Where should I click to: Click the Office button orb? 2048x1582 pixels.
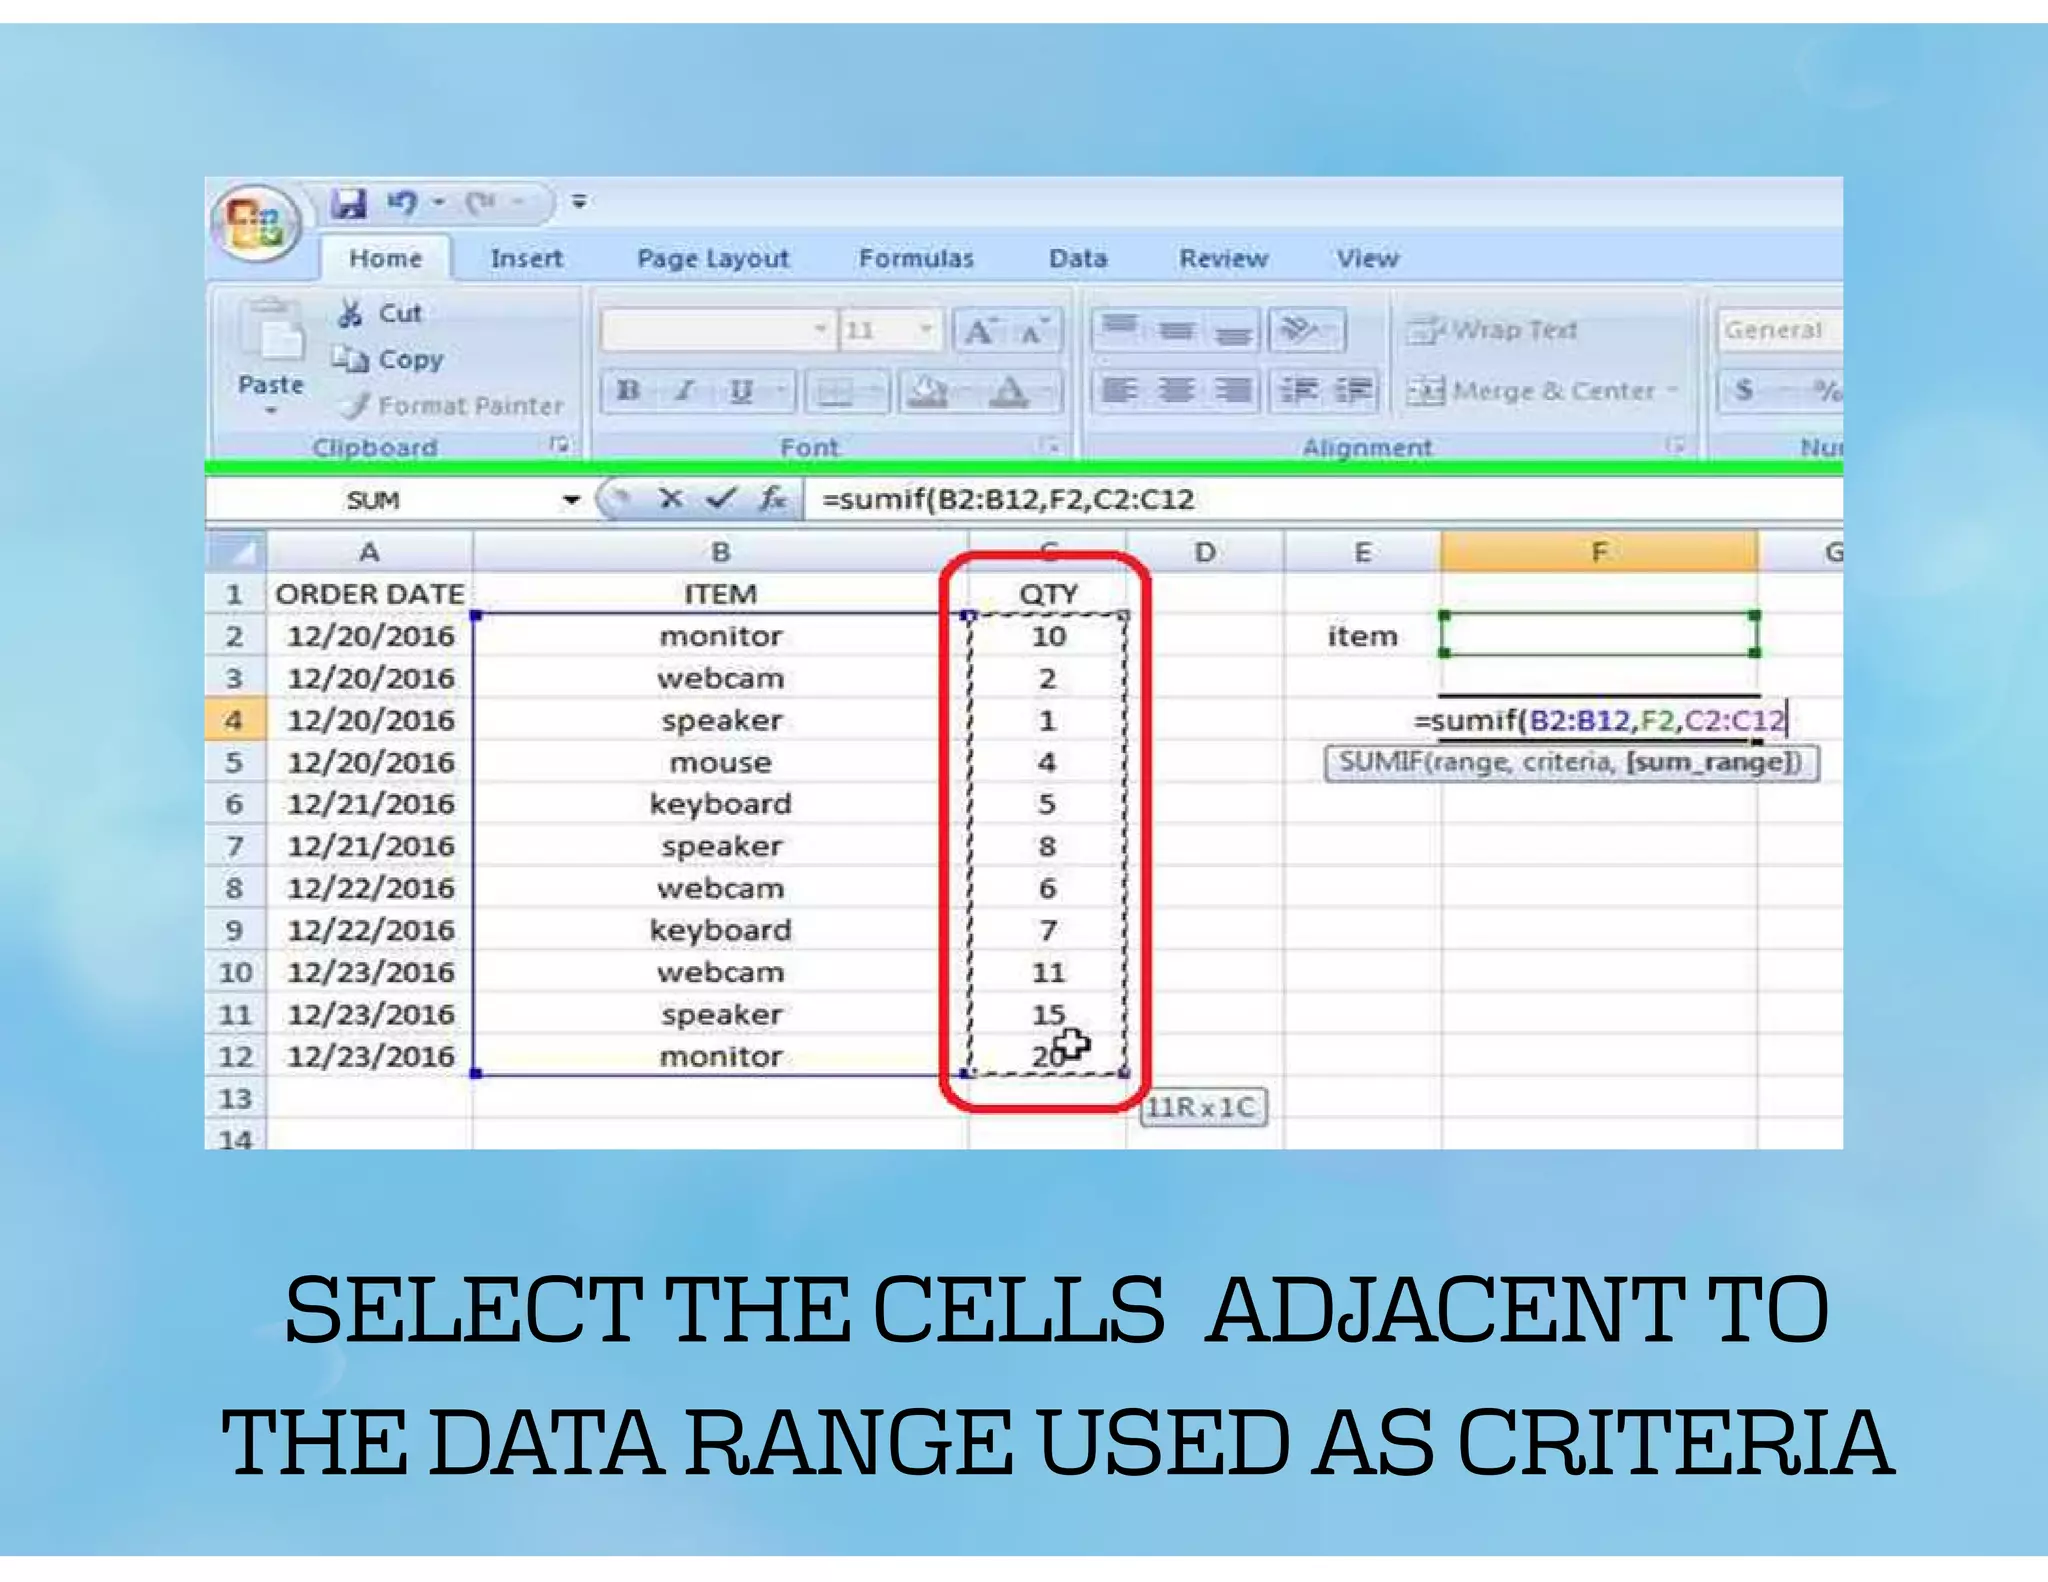click(255, 222)
